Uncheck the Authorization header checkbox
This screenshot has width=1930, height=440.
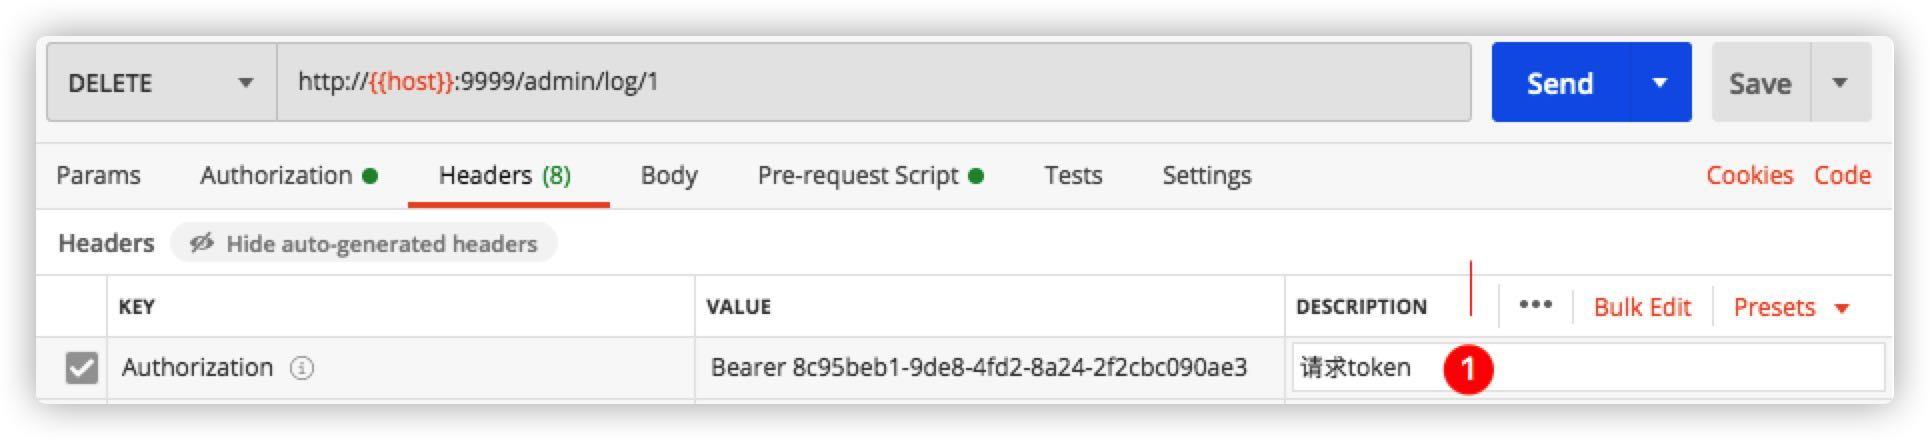(x=82, y=368)
